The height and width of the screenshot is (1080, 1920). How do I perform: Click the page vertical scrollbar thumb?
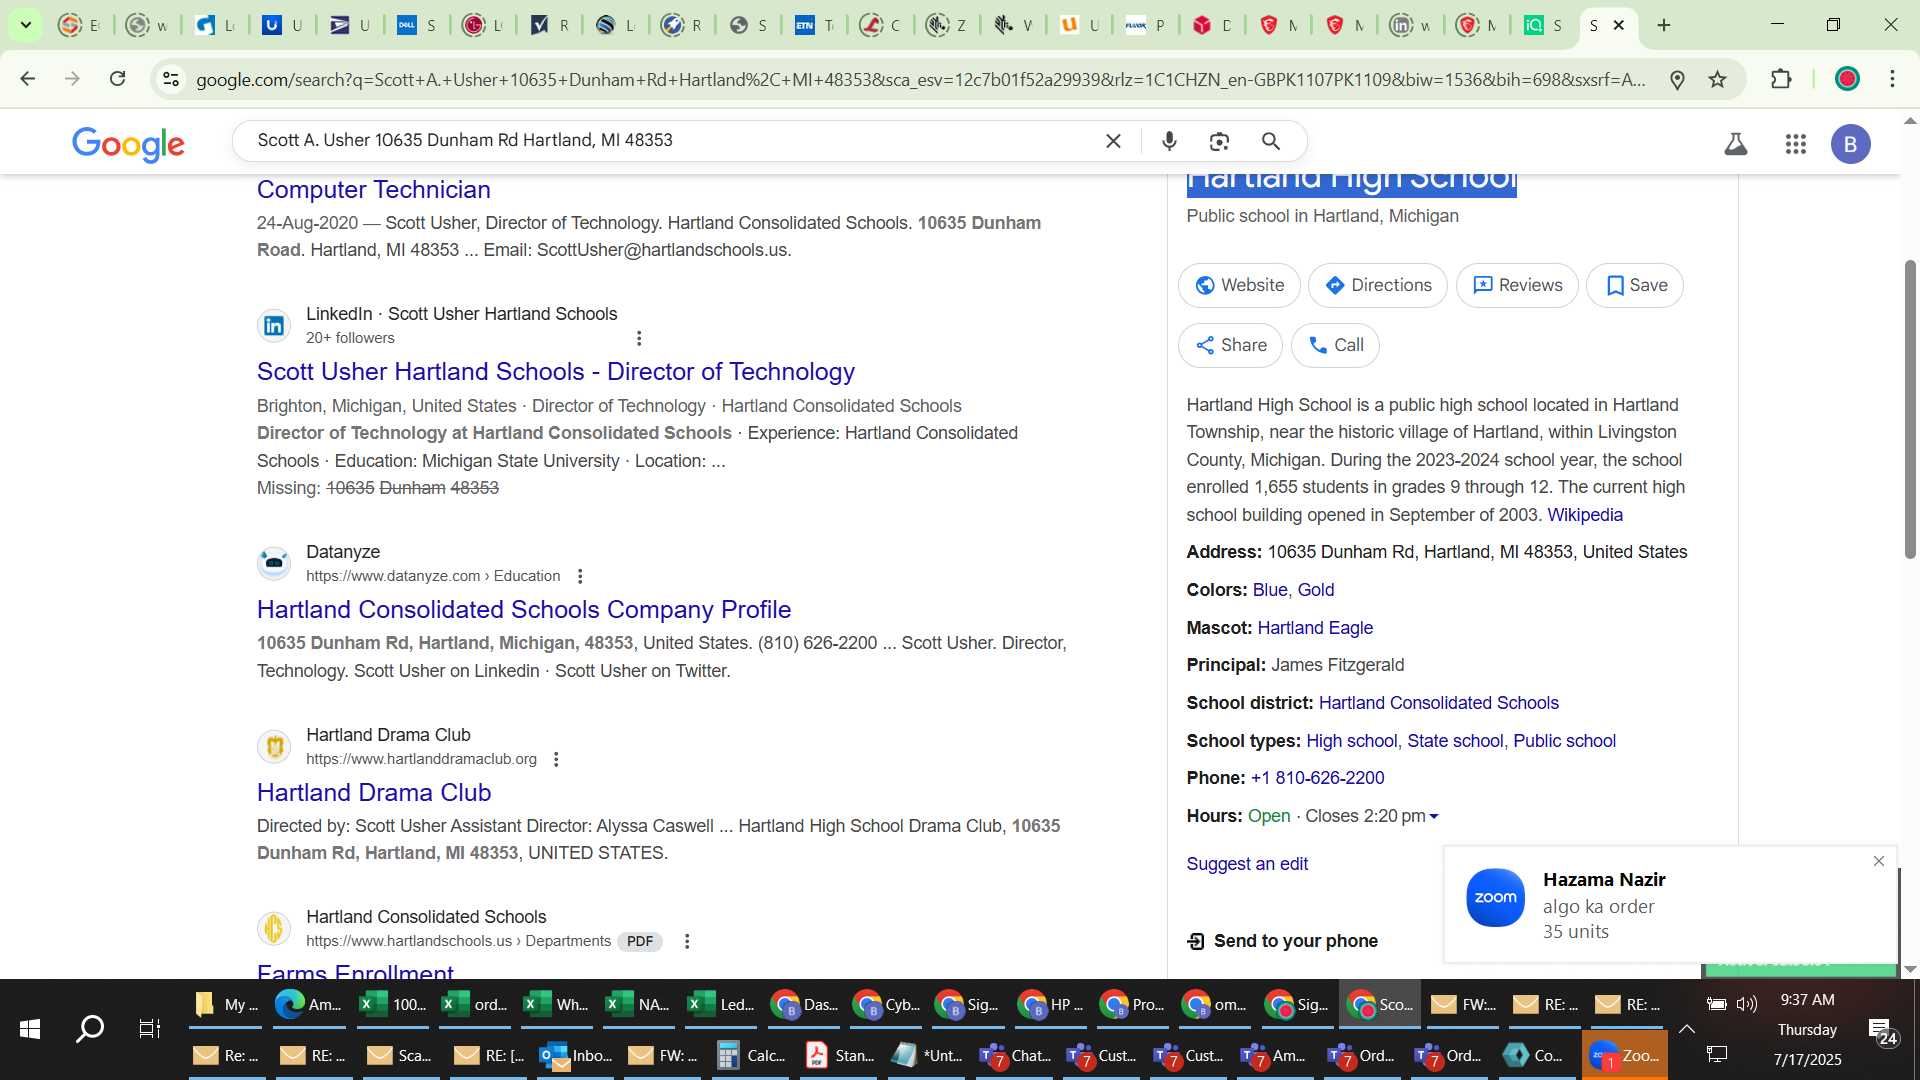point(1910,410)
